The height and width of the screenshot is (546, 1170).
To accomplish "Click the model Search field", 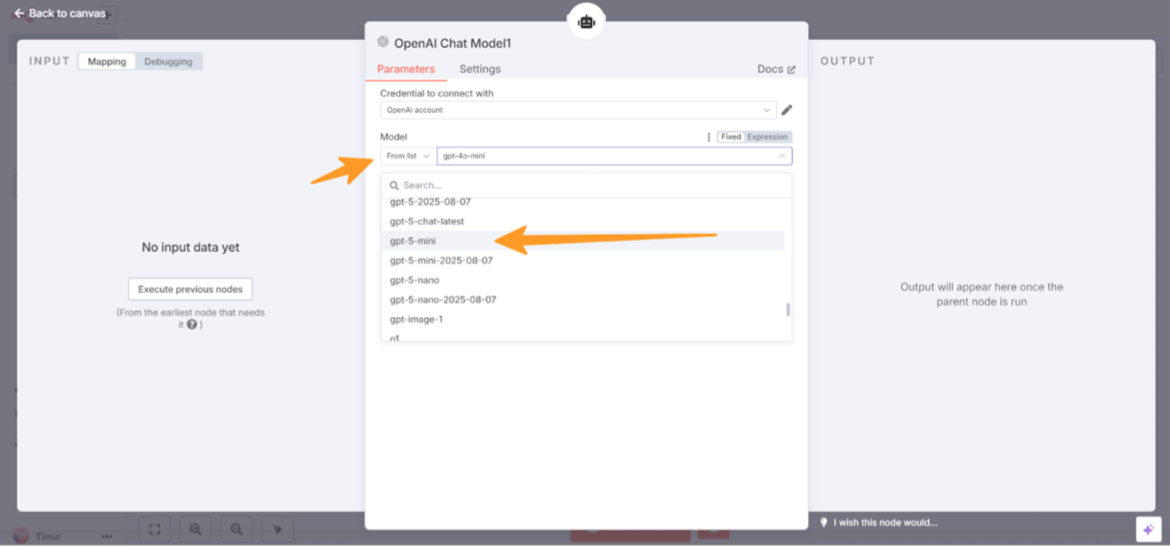I will (586, 185).
